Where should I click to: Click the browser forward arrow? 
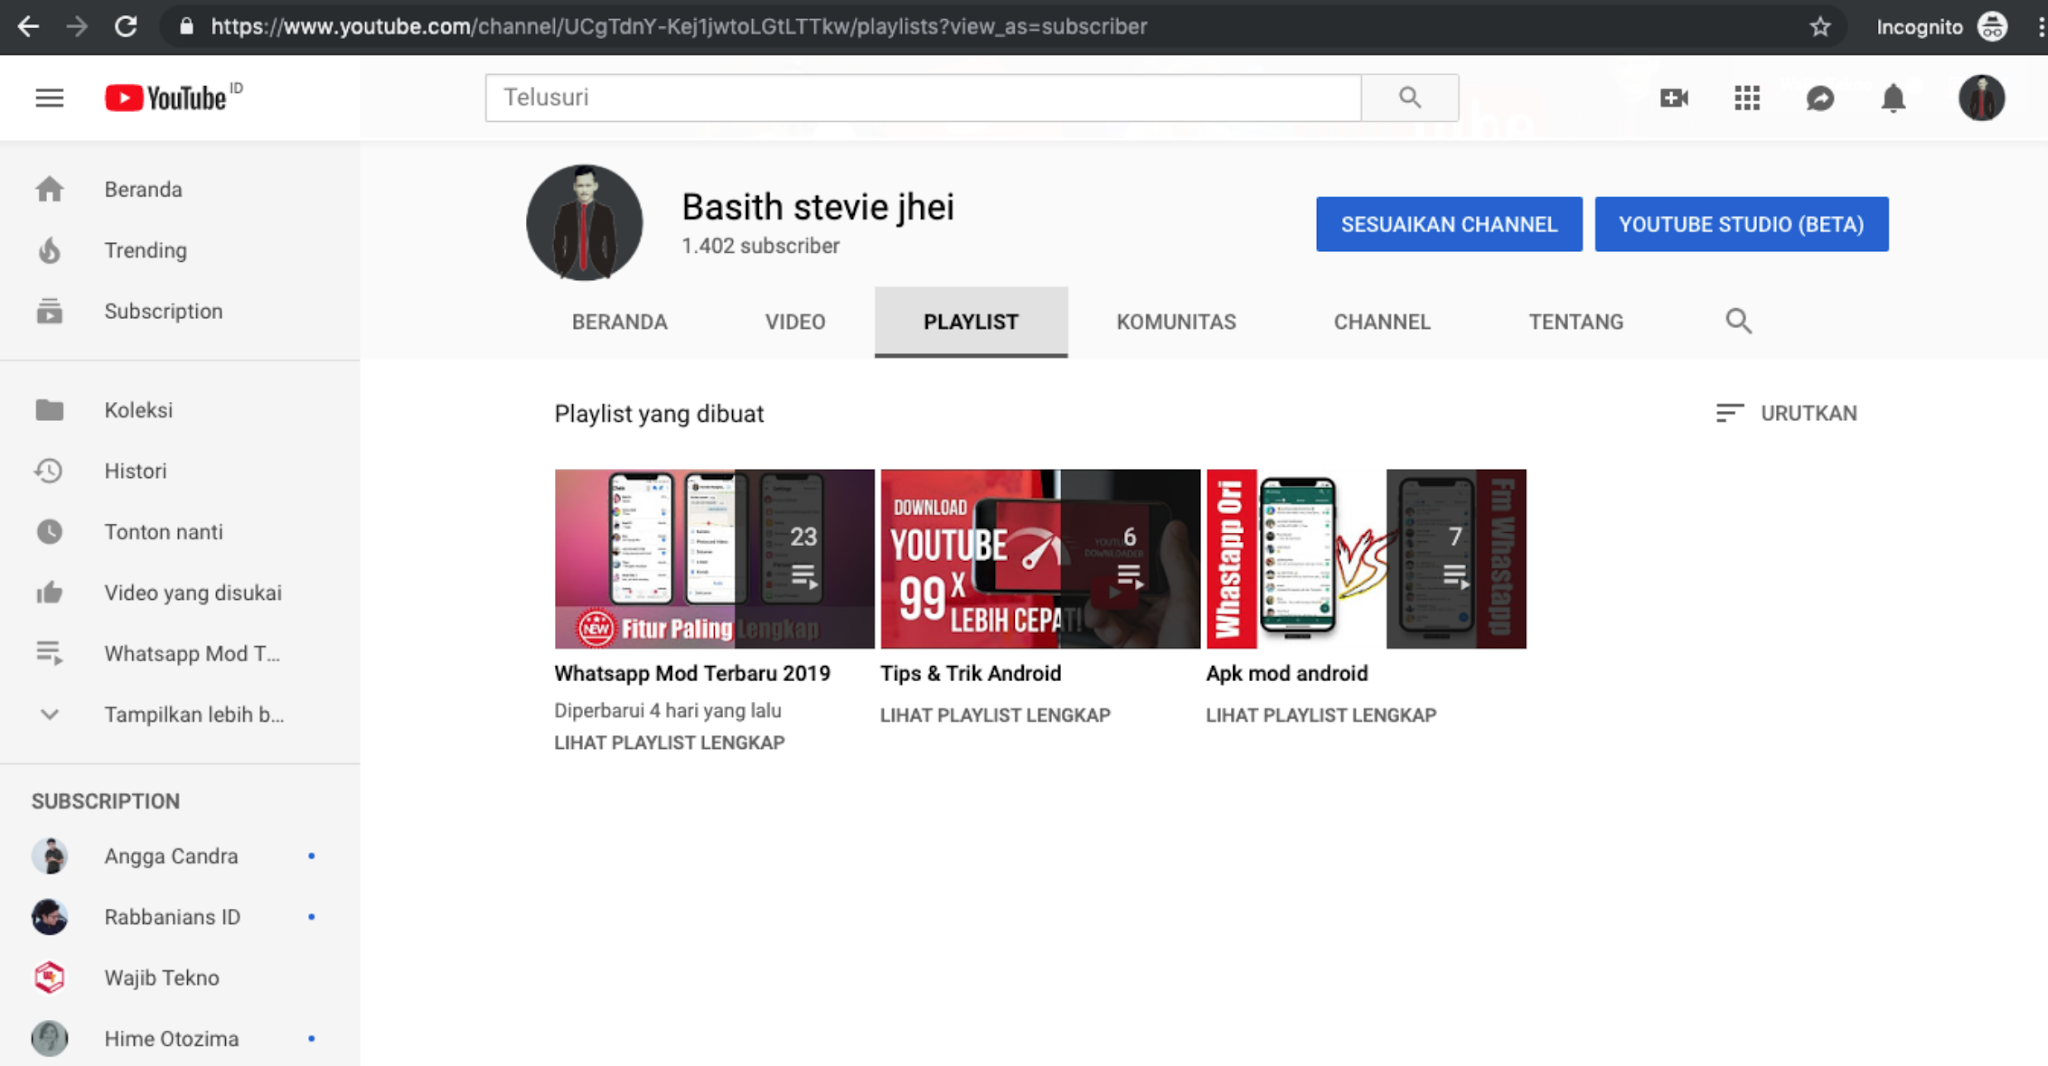(x=76, y=27)
